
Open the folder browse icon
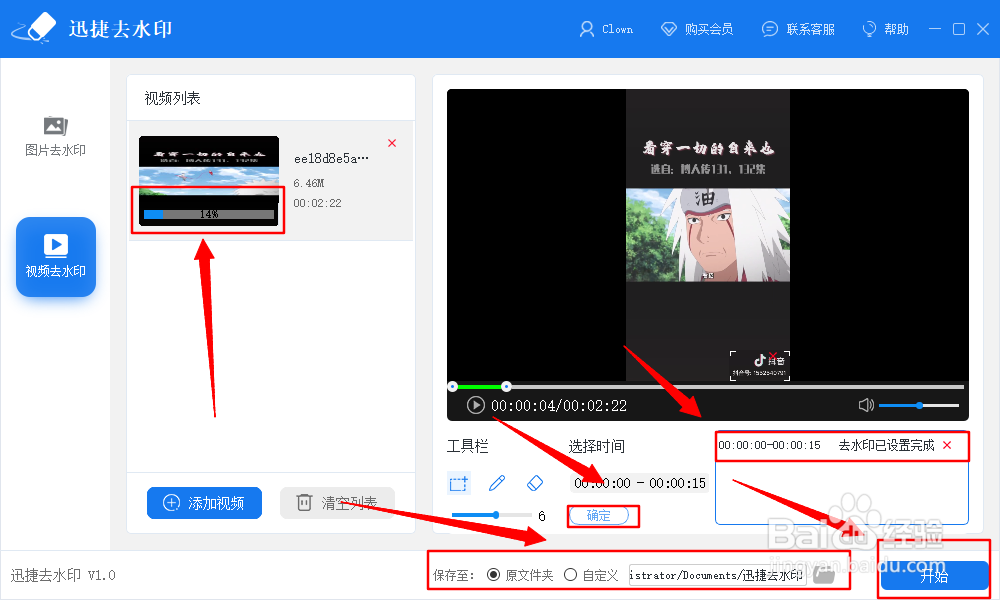(824, 575)
